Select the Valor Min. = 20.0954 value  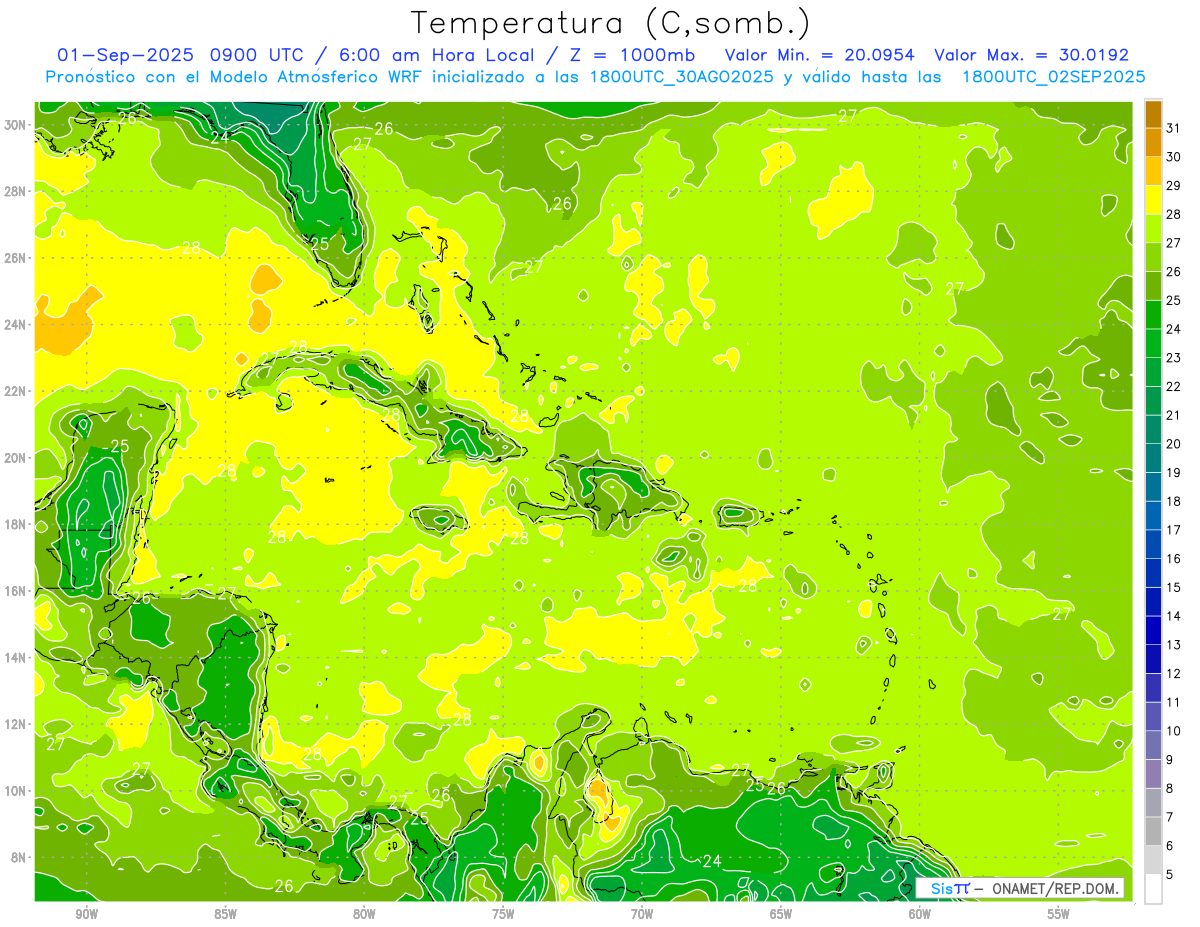coord(820,55)
